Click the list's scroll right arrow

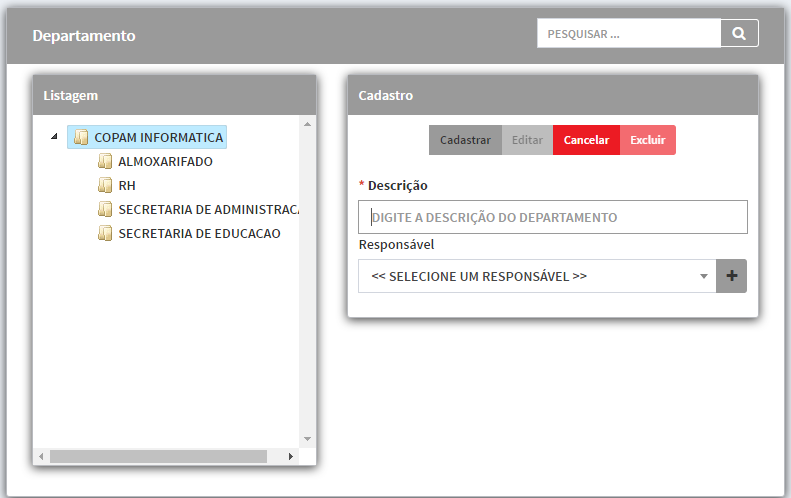pos(291,457)
